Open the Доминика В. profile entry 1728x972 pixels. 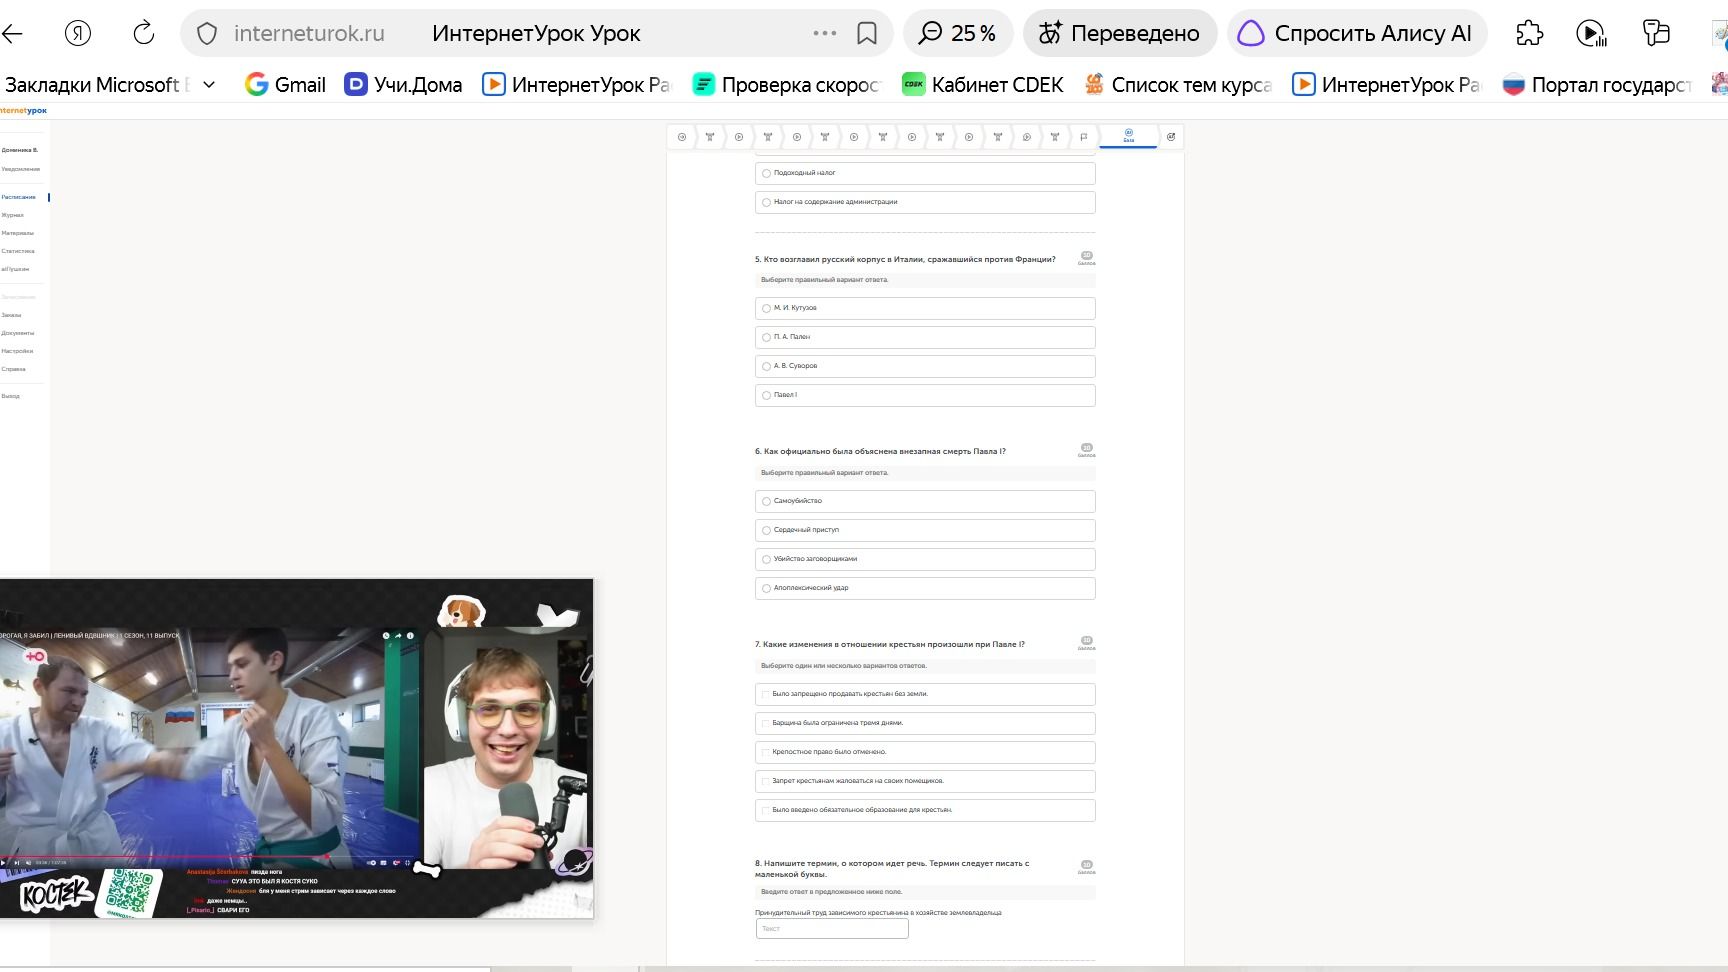pos(20,150)
